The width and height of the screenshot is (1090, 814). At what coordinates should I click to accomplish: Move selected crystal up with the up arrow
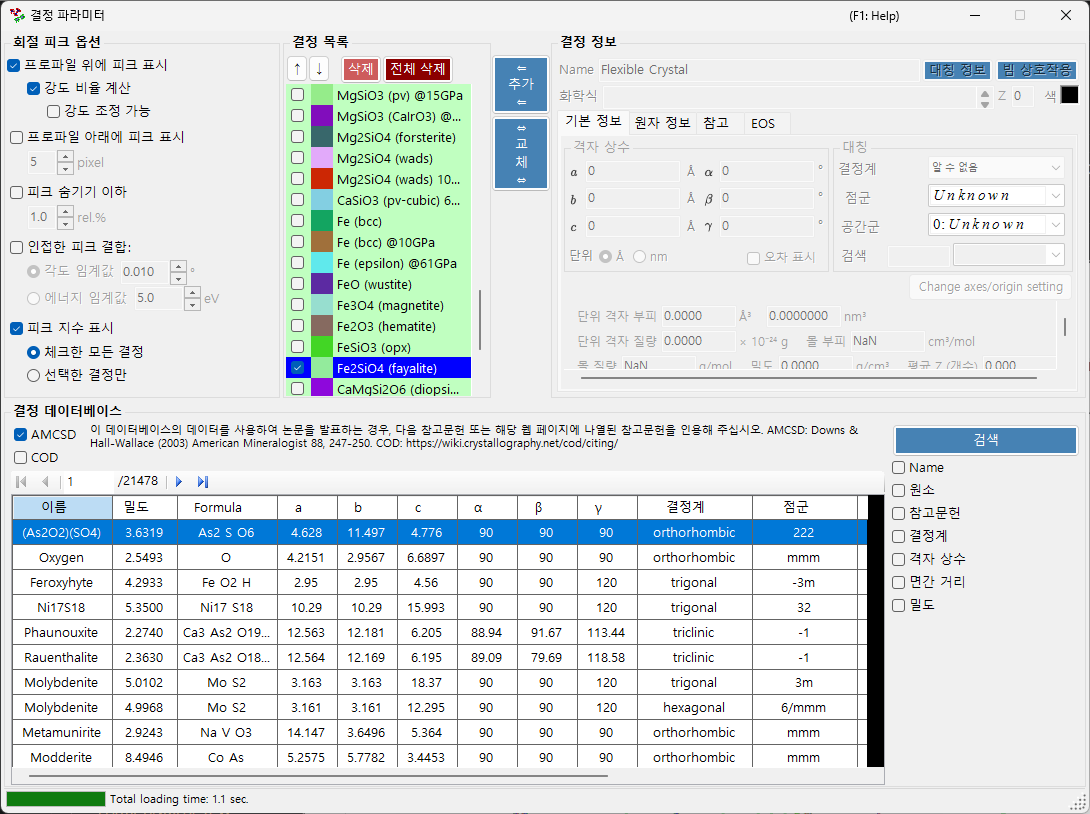(297, 69)
